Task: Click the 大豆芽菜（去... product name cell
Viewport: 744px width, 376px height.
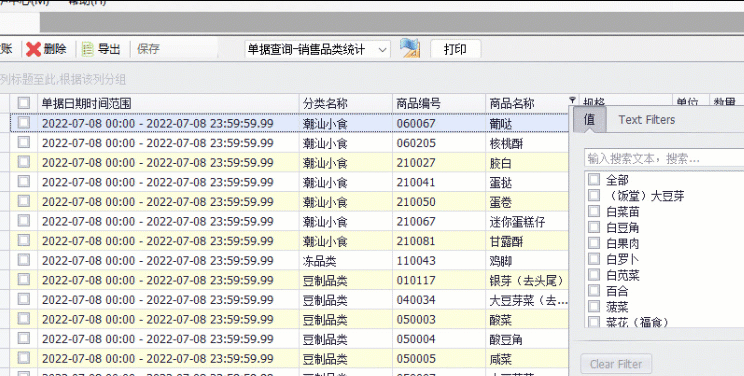Action: [x=527, y=300]
